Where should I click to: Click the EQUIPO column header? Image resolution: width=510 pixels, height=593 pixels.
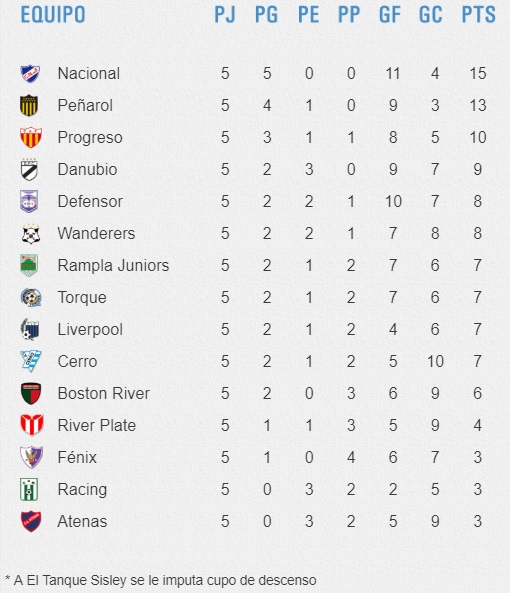coord(53,14)
